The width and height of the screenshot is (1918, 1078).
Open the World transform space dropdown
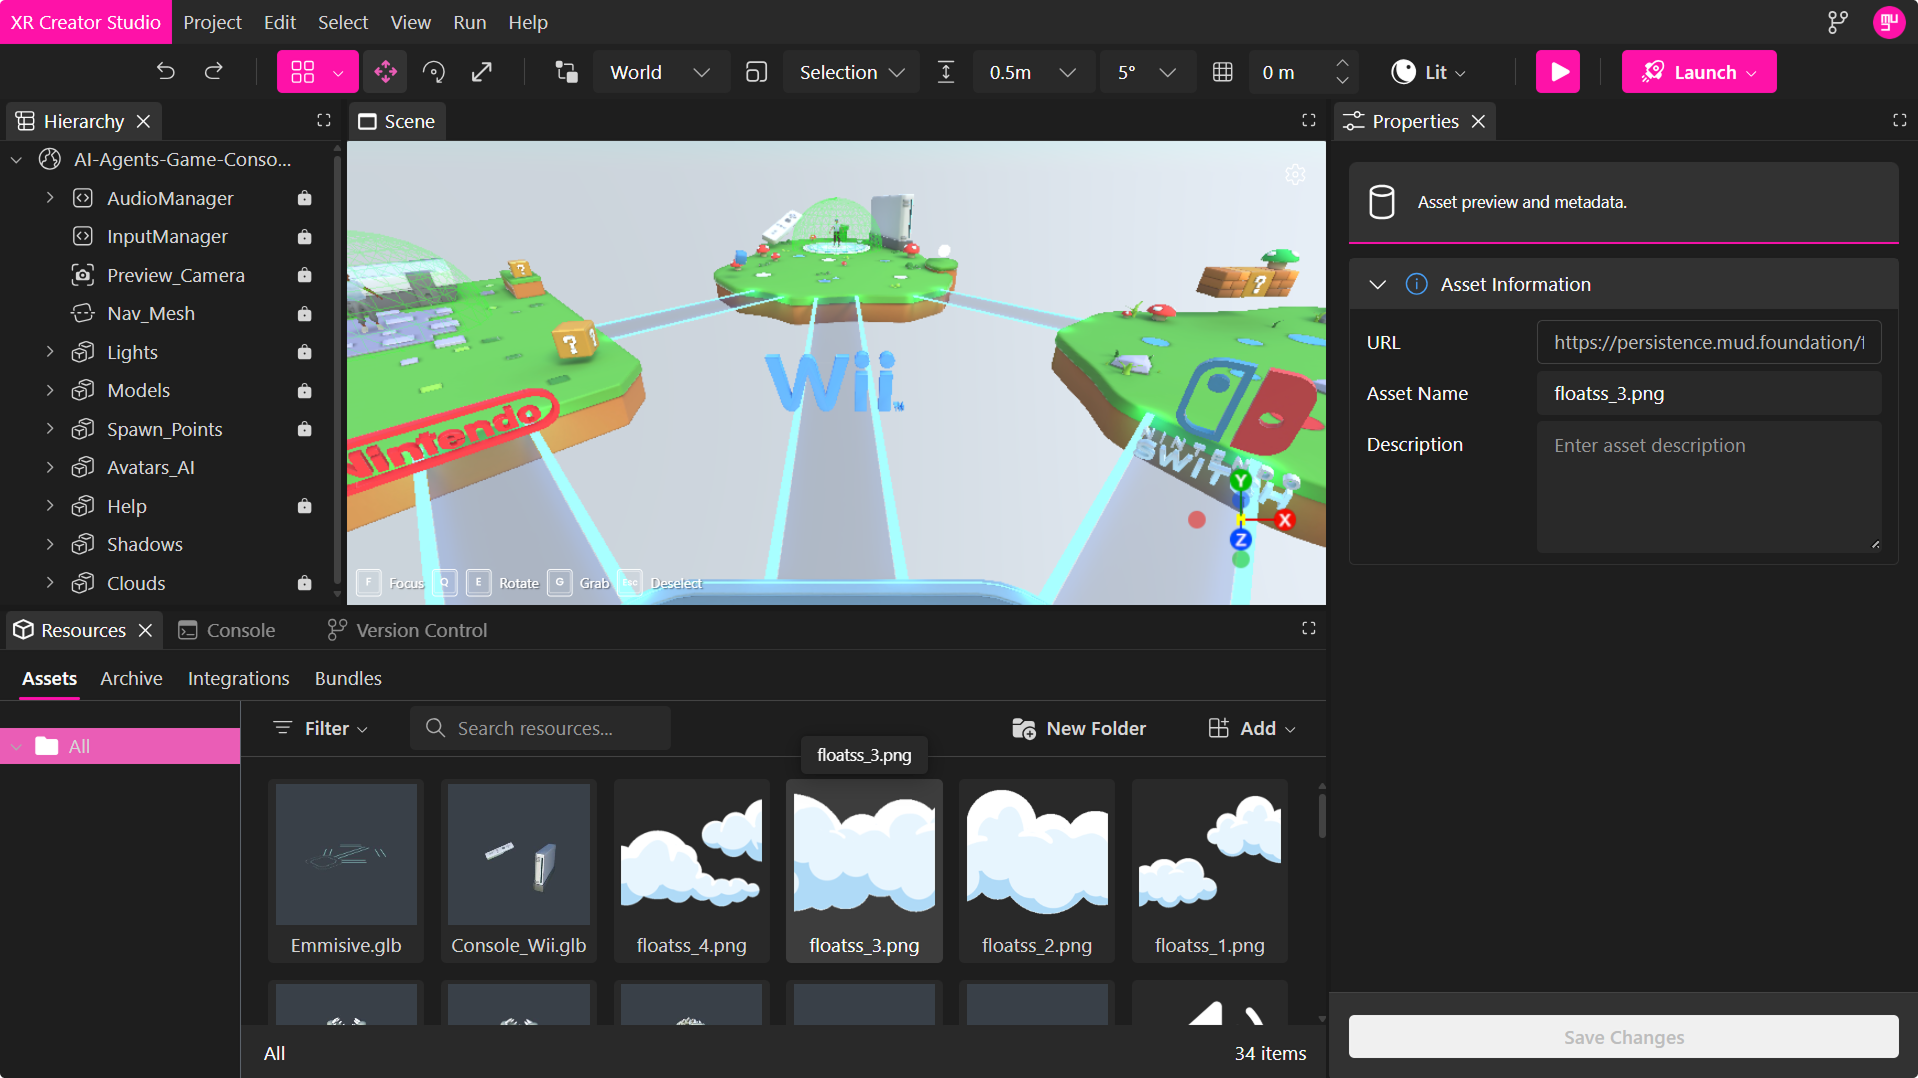pos(660,72)
